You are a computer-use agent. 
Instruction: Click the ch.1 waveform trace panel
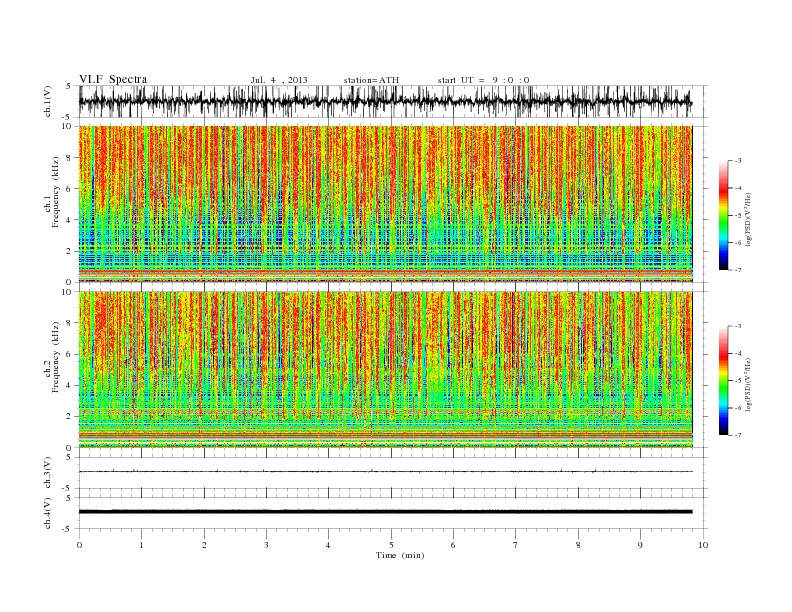pyautogui.click(x=393, y=101)
